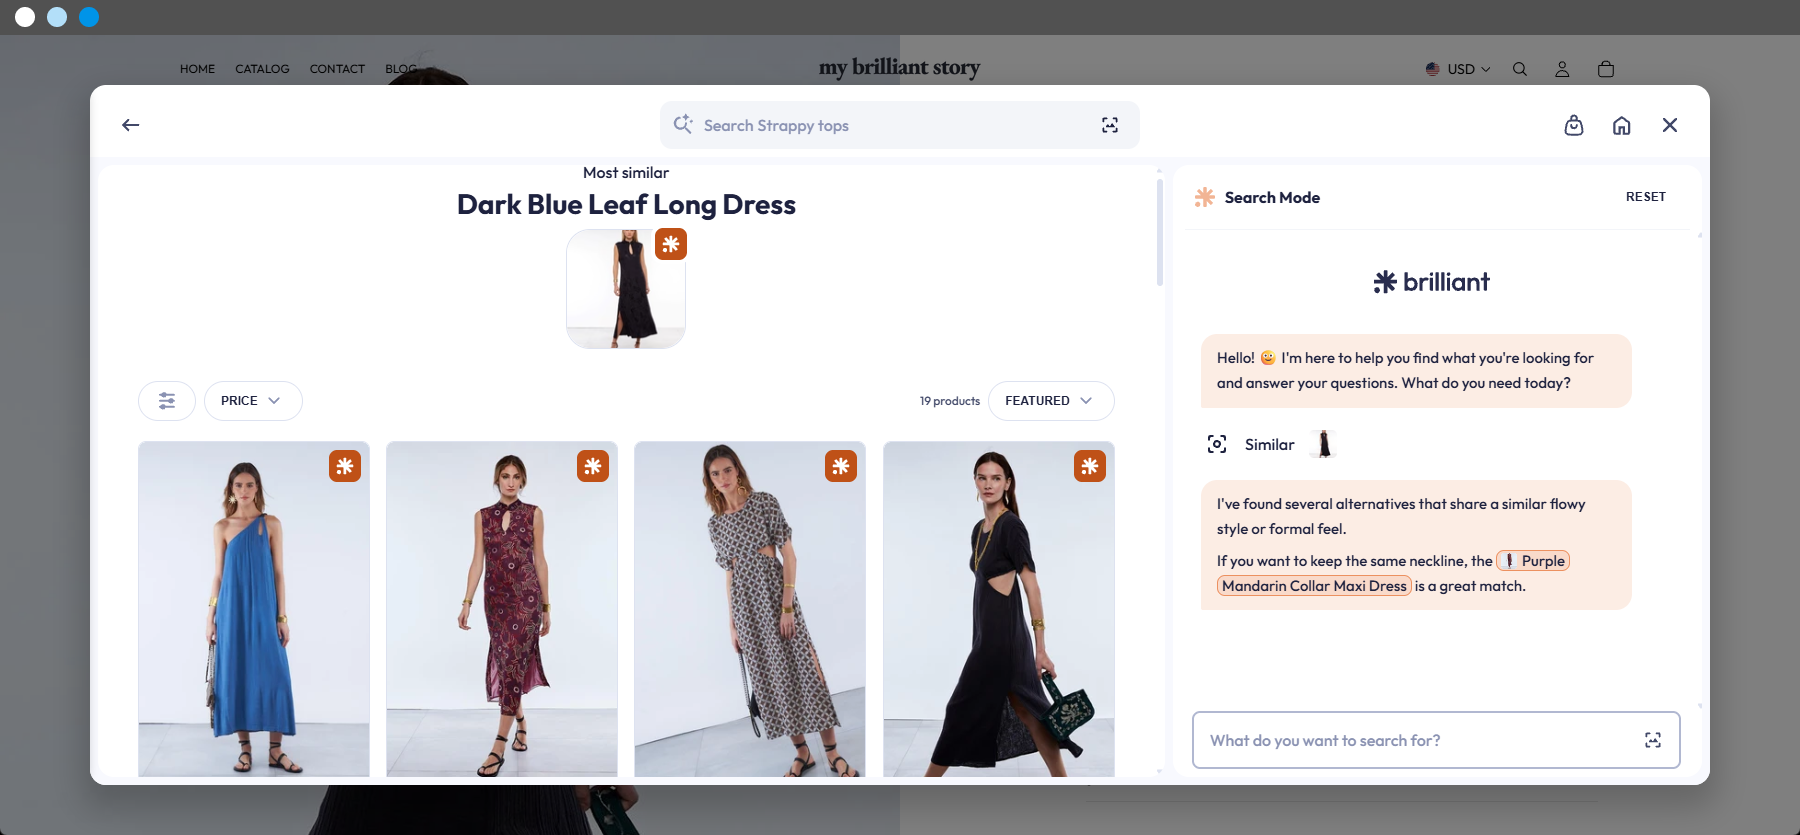Click the asterisk badge on the top Dark Blue dress thumbnail
Screen dimensions: 1800x835
(x=671, y=244)
